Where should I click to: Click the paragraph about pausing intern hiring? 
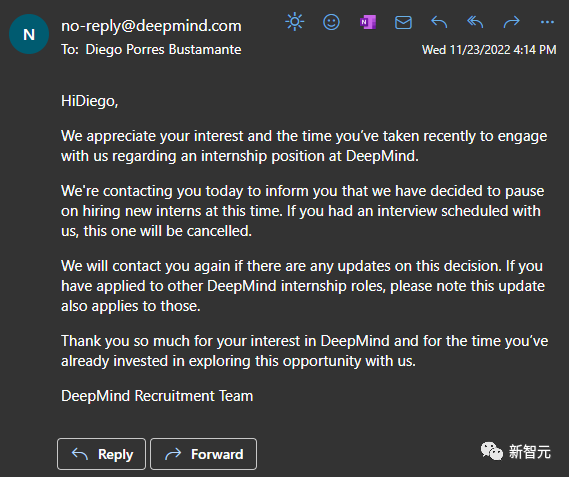(x=303, y=211)
